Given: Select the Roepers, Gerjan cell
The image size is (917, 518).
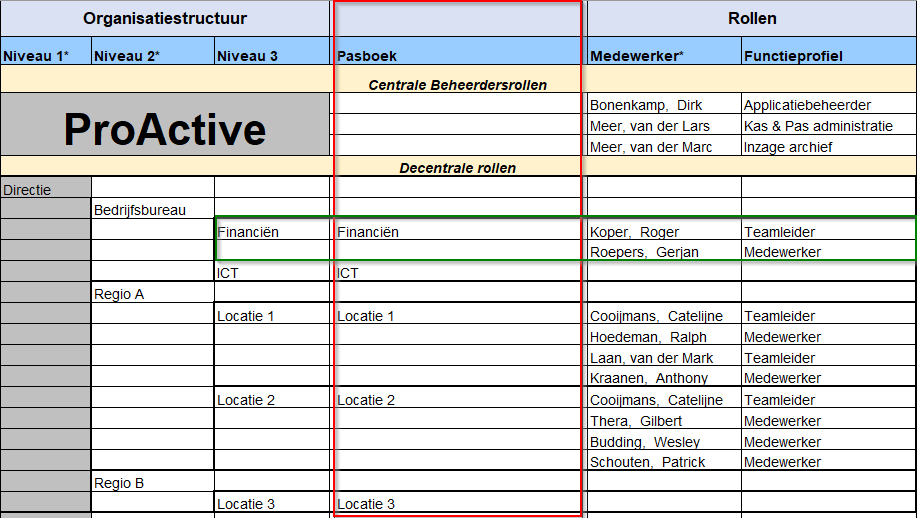Looking at the screenshot, I should tap(664, 250).
